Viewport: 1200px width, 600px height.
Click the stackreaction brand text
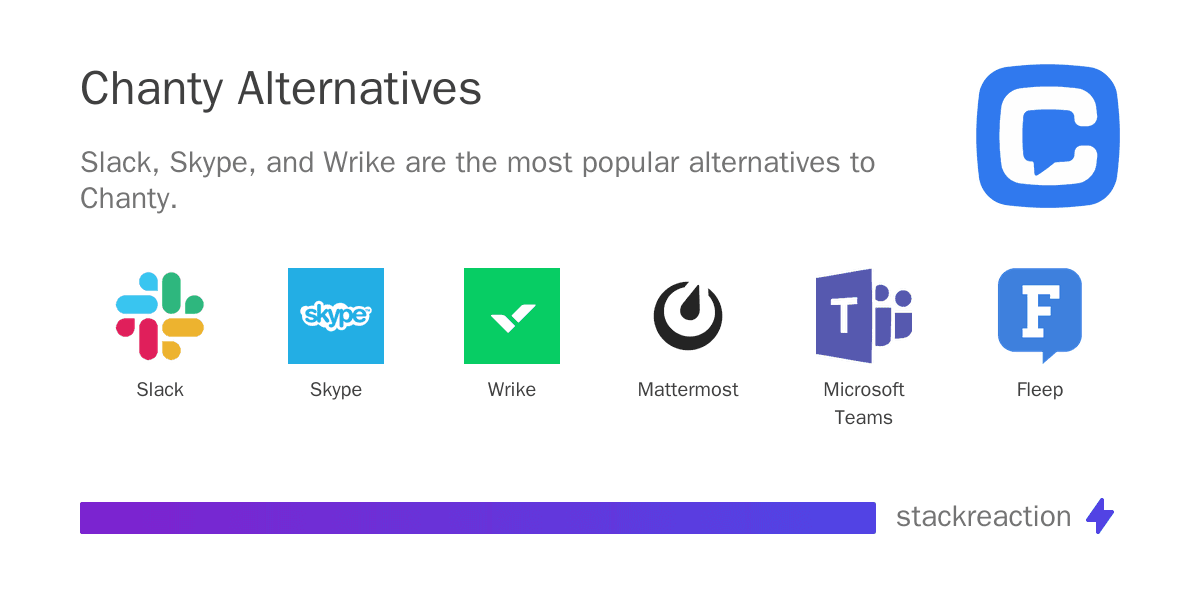click(984, 516)
